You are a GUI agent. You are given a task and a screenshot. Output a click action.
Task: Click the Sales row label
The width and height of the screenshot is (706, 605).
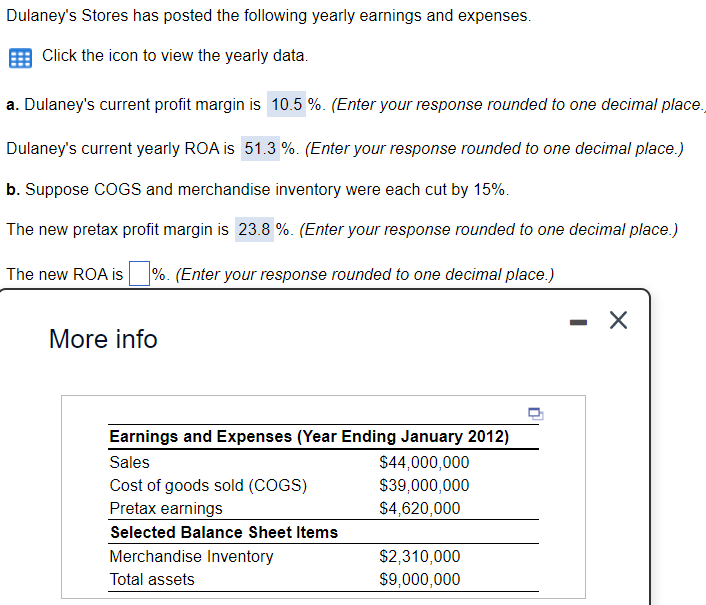click(130, 462)
